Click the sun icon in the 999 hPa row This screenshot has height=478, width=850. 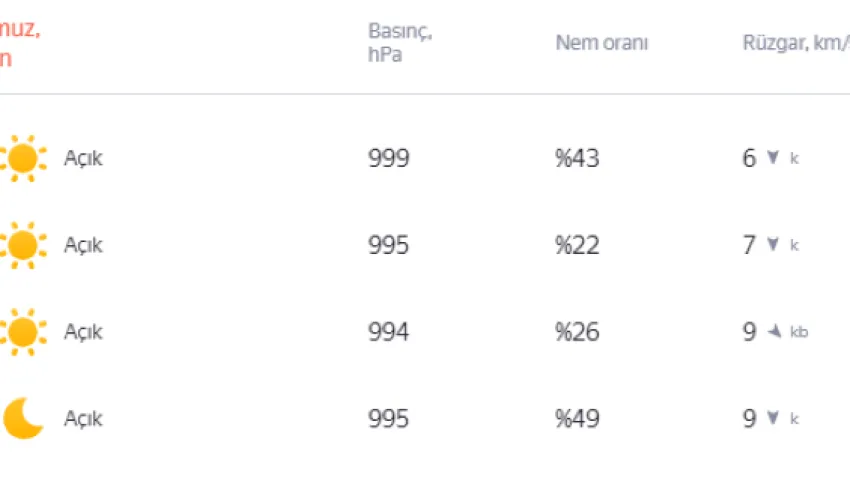tap(22, 158)
